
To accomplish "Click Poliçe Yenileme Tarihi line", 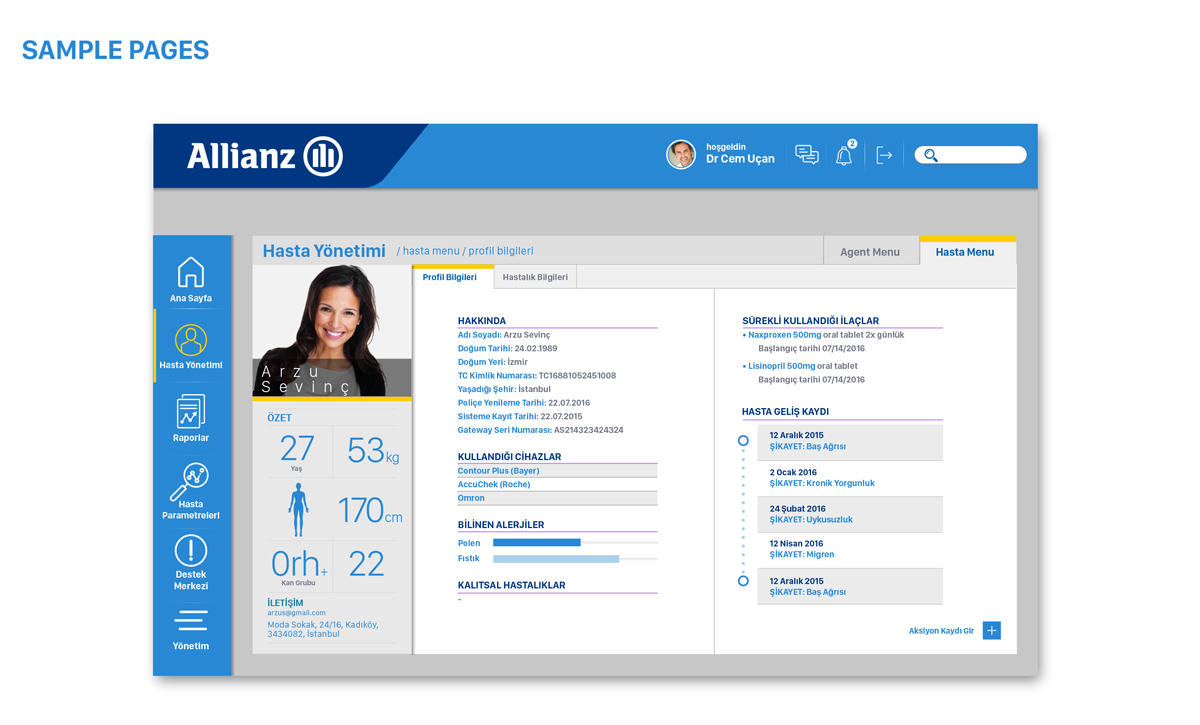I will 524,403.
